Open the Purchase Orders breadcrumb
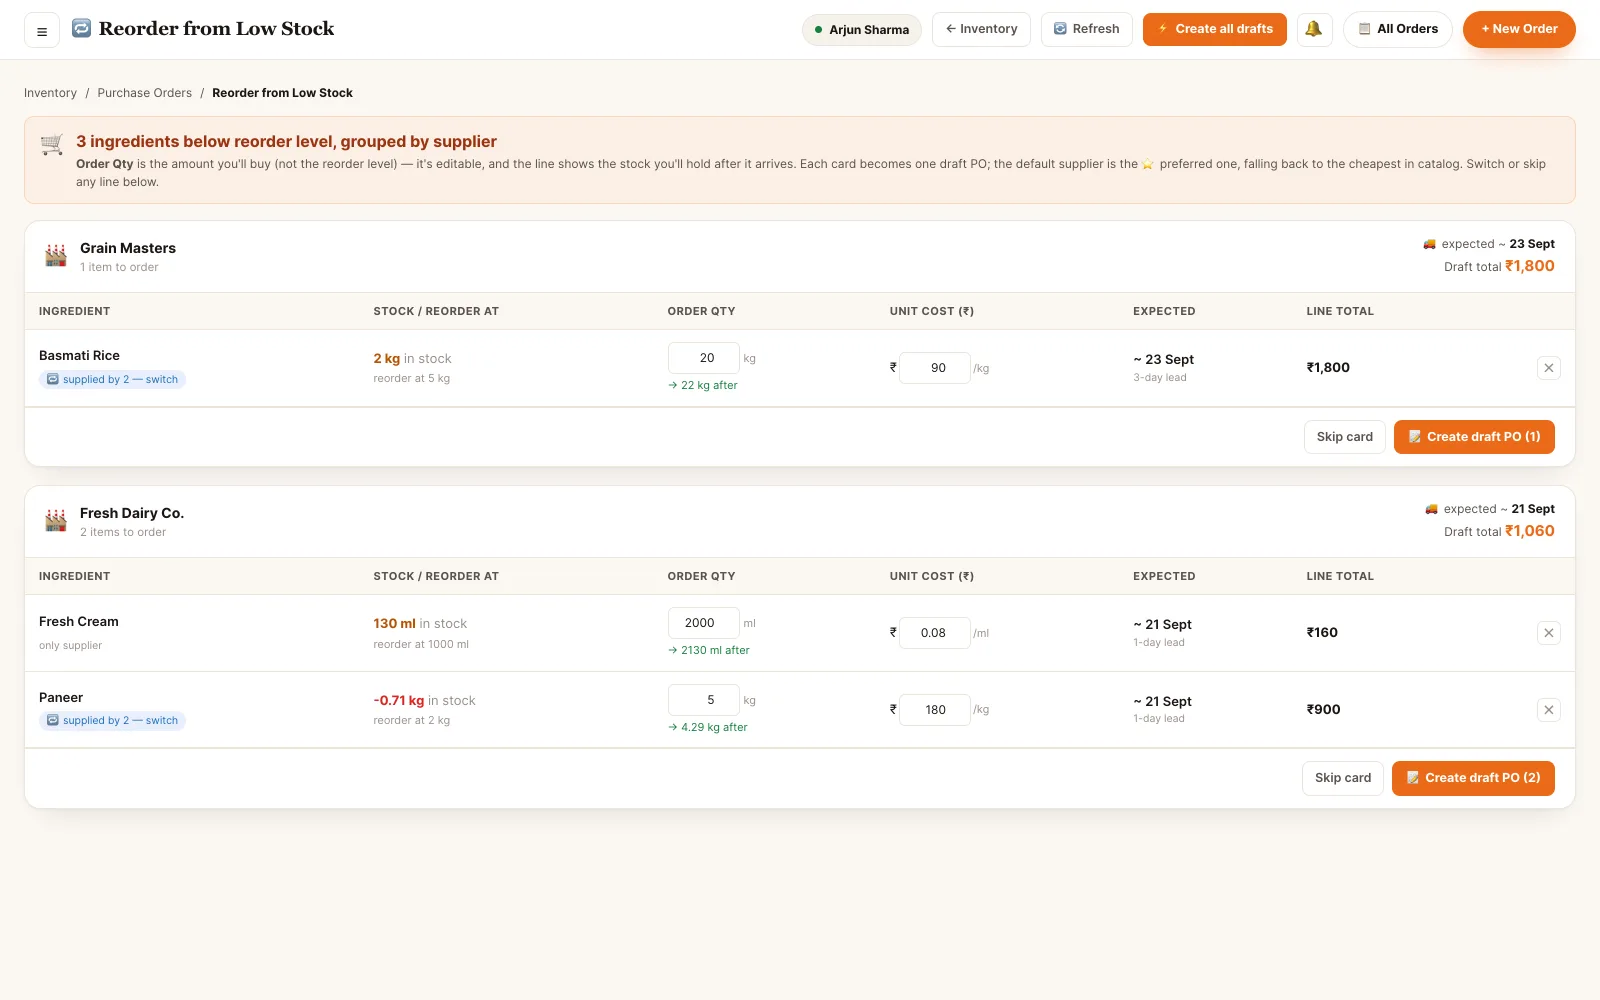Viewport: 1600px width, 1000px height. [145, 93]
